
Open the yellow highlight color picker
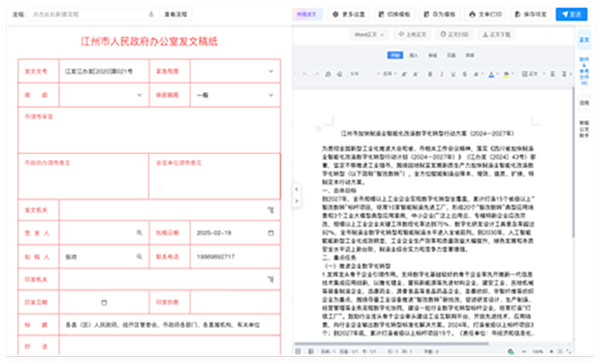[x=507, y=74]
